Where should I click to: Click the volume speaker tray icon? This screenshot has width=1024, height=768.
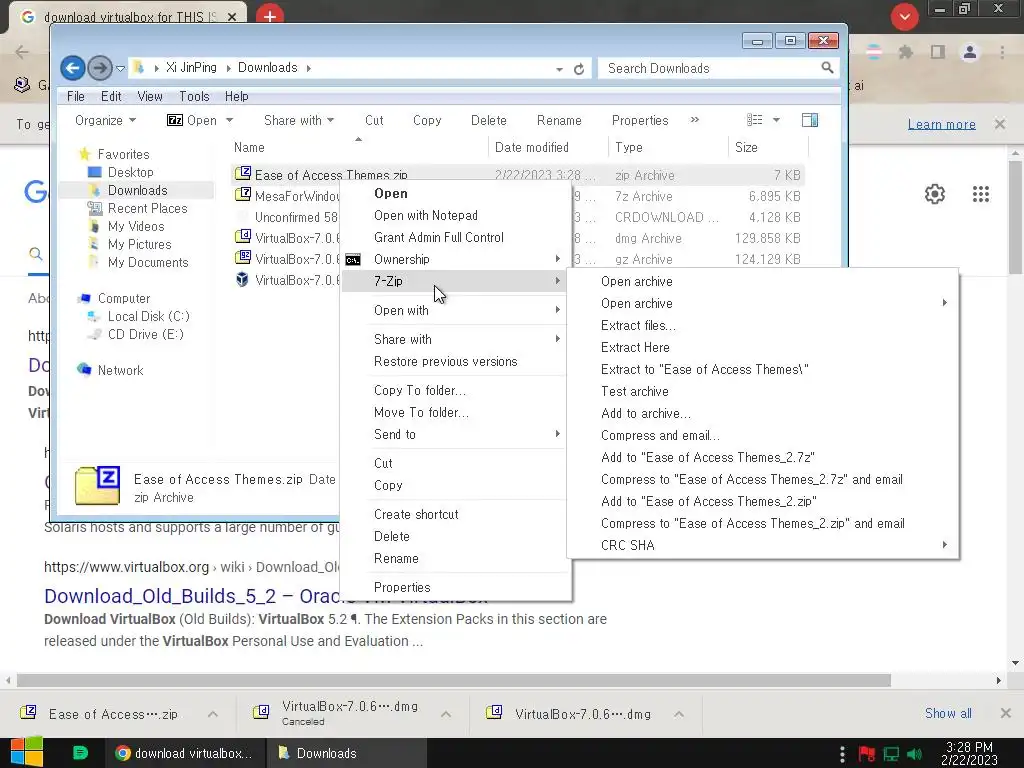914,754
